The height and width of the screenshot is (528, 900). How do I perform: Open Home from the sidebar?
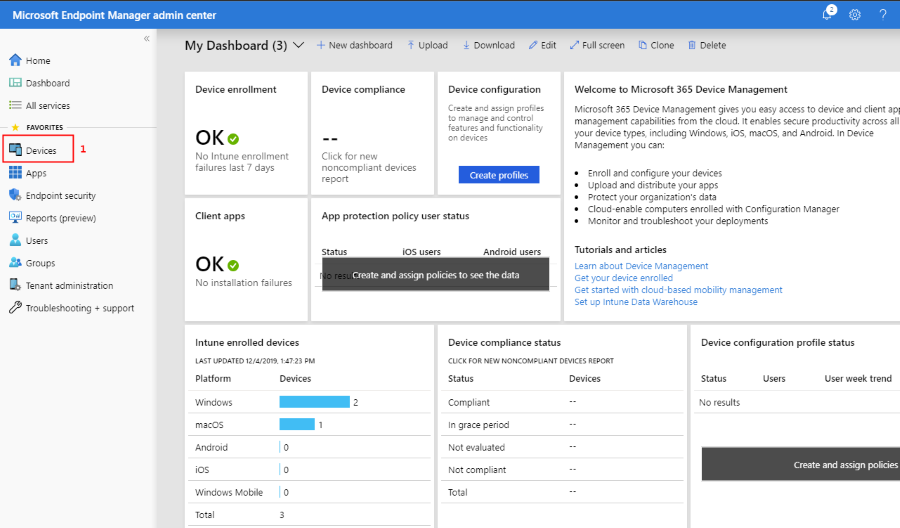[x=38, y=60]
